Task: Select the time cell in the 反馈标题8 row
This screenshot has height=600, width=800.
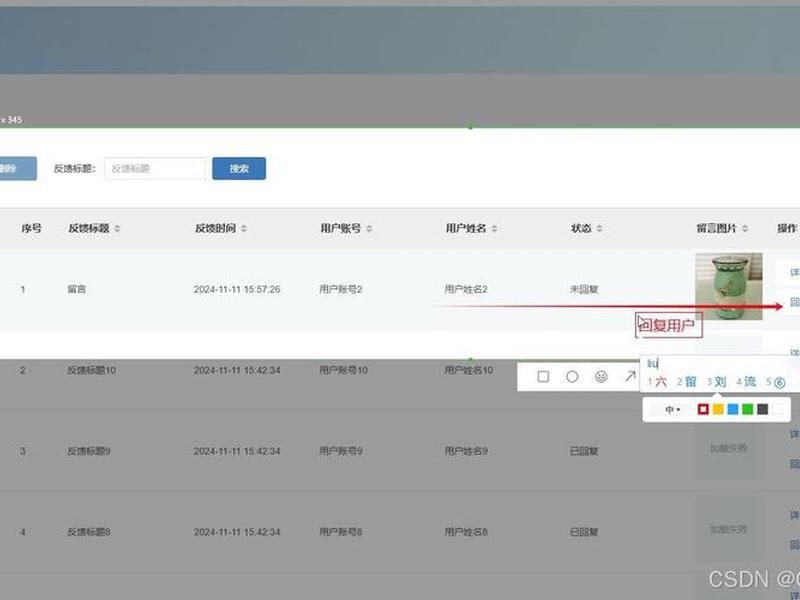Action: tap(237, 532)
